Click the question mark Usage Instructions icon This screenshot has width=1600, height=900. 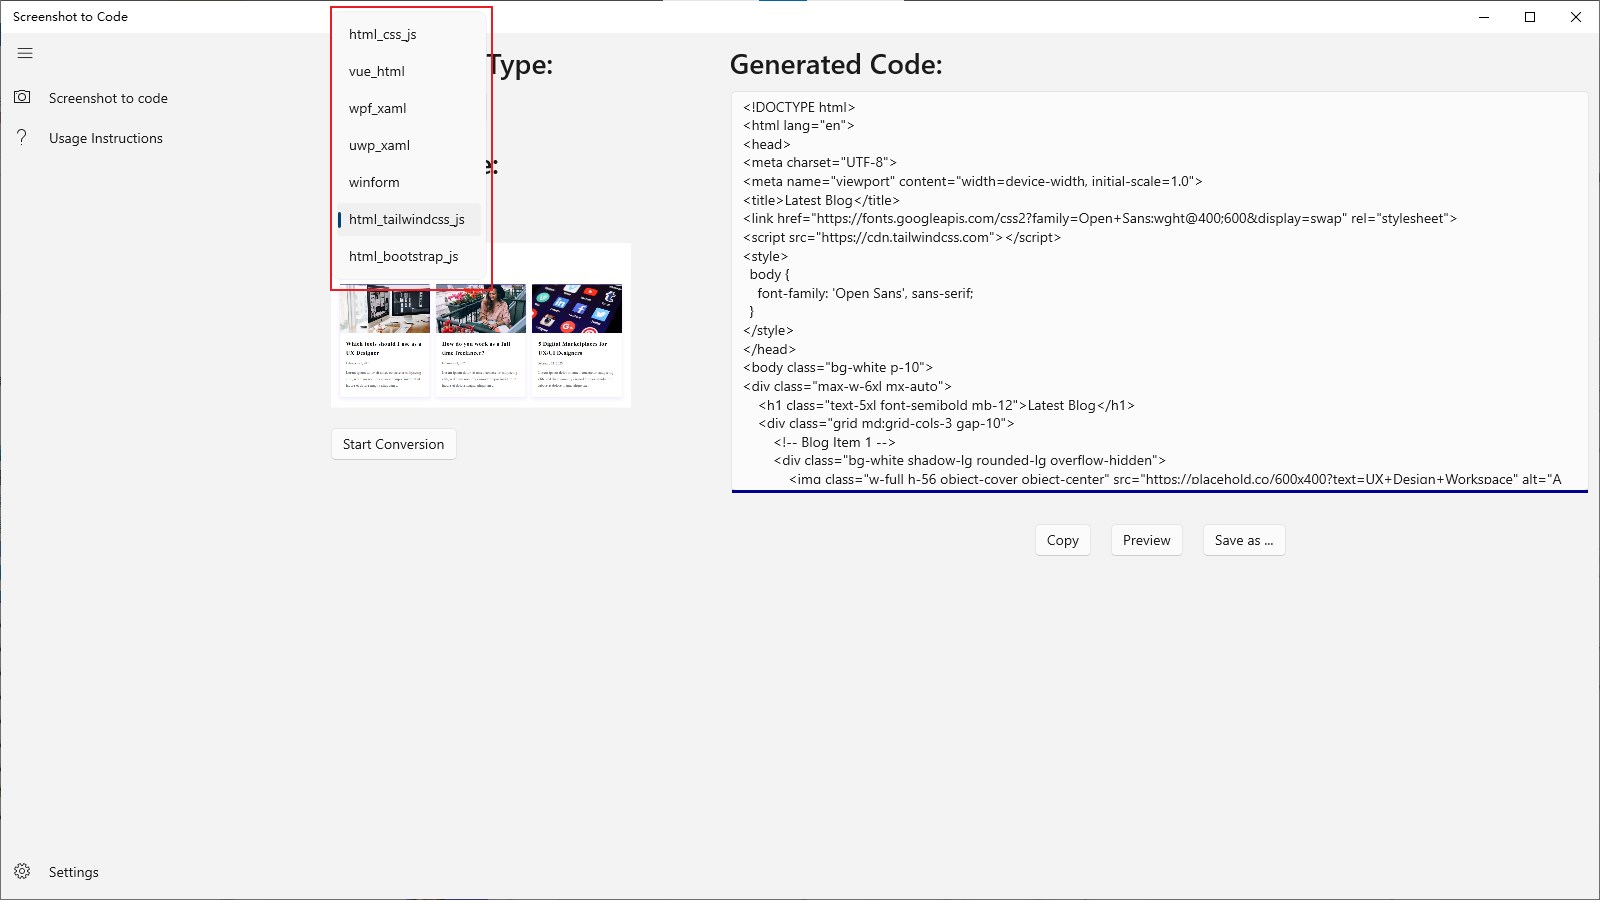tap(22, 137)
